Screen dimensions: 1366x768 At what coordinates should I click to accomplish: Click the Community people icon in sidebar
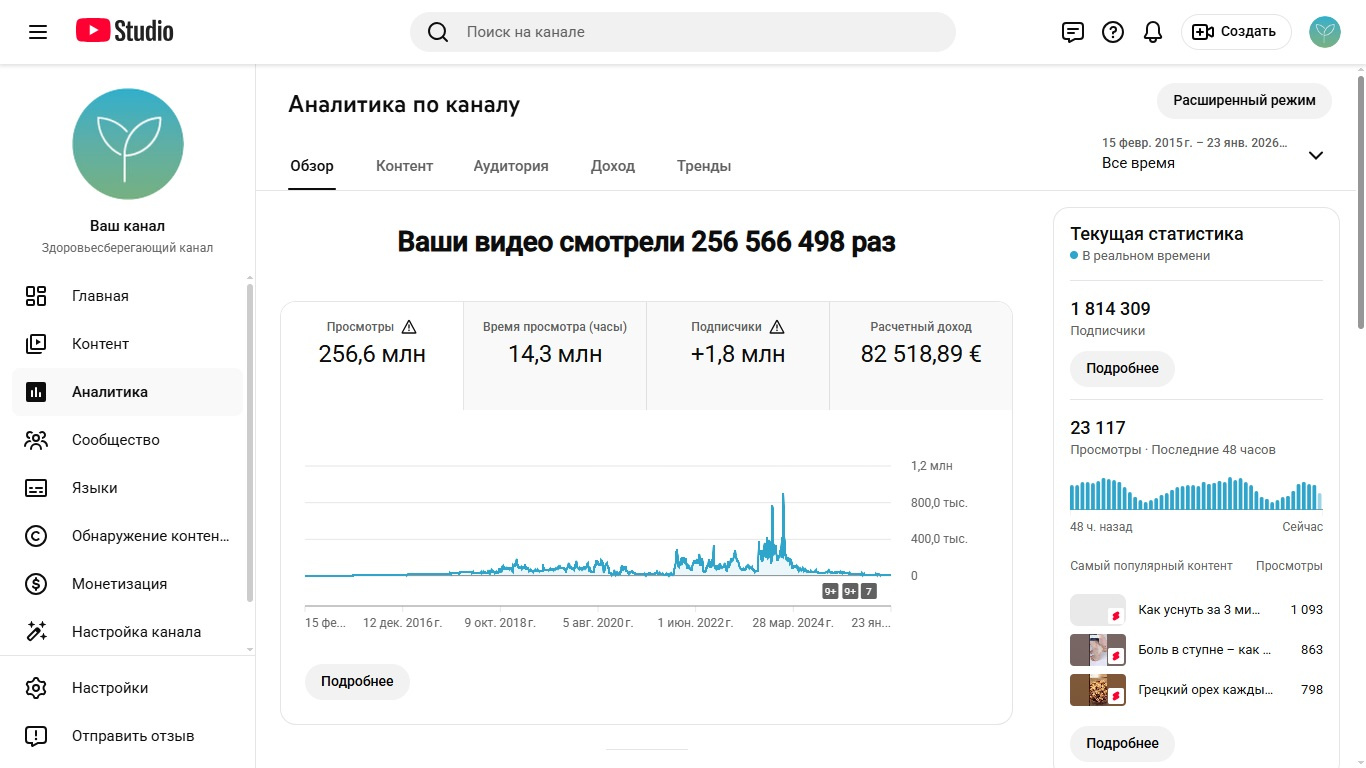coord(36,440)
